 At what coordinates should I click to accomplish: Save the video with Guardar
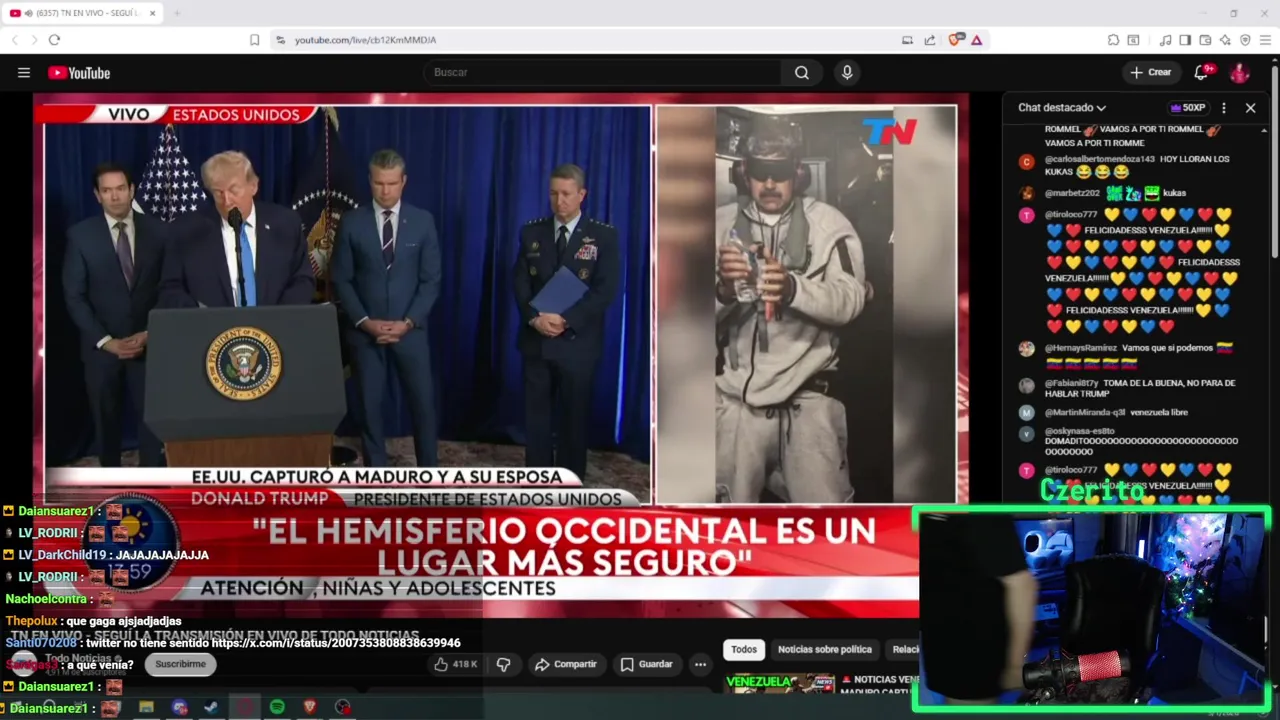point(646,664)
